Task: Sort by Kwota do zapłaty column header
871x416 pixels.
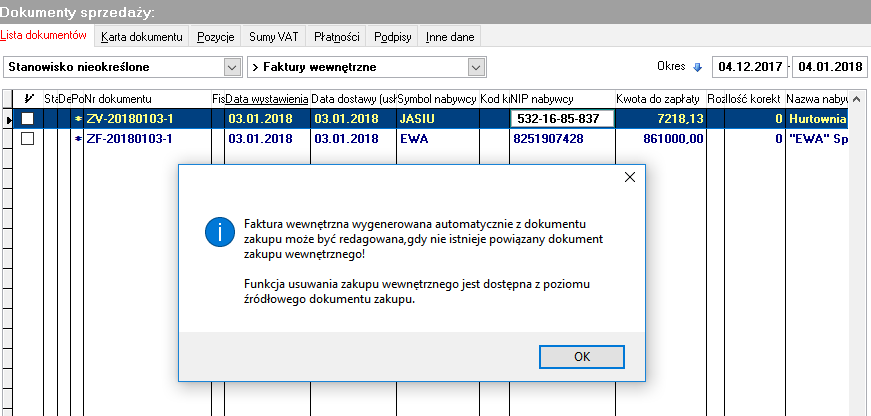Action: (660, 99)
